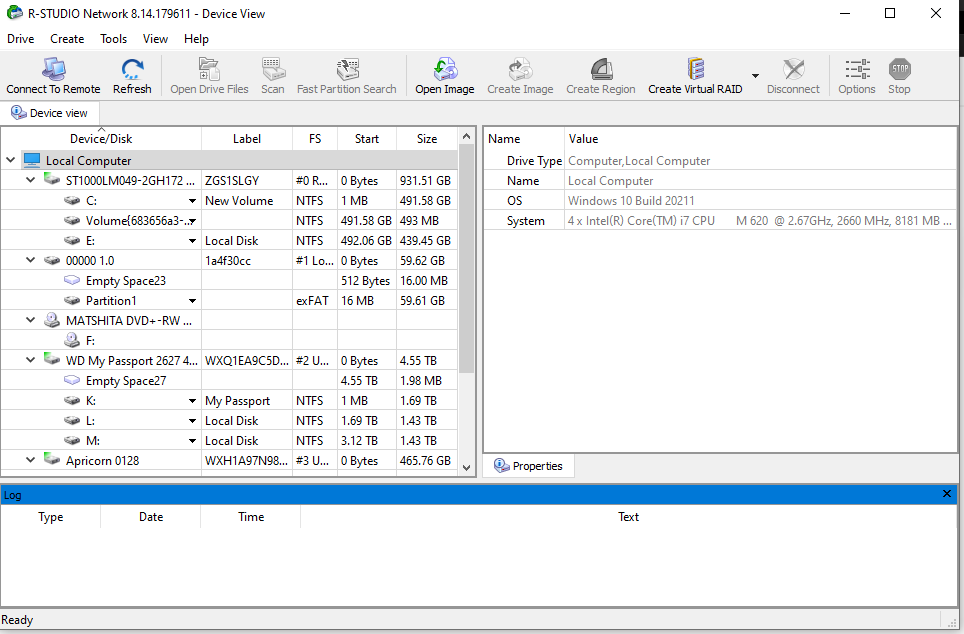Click the Windows 10 Build 20211 value

(x=631, y=201)
